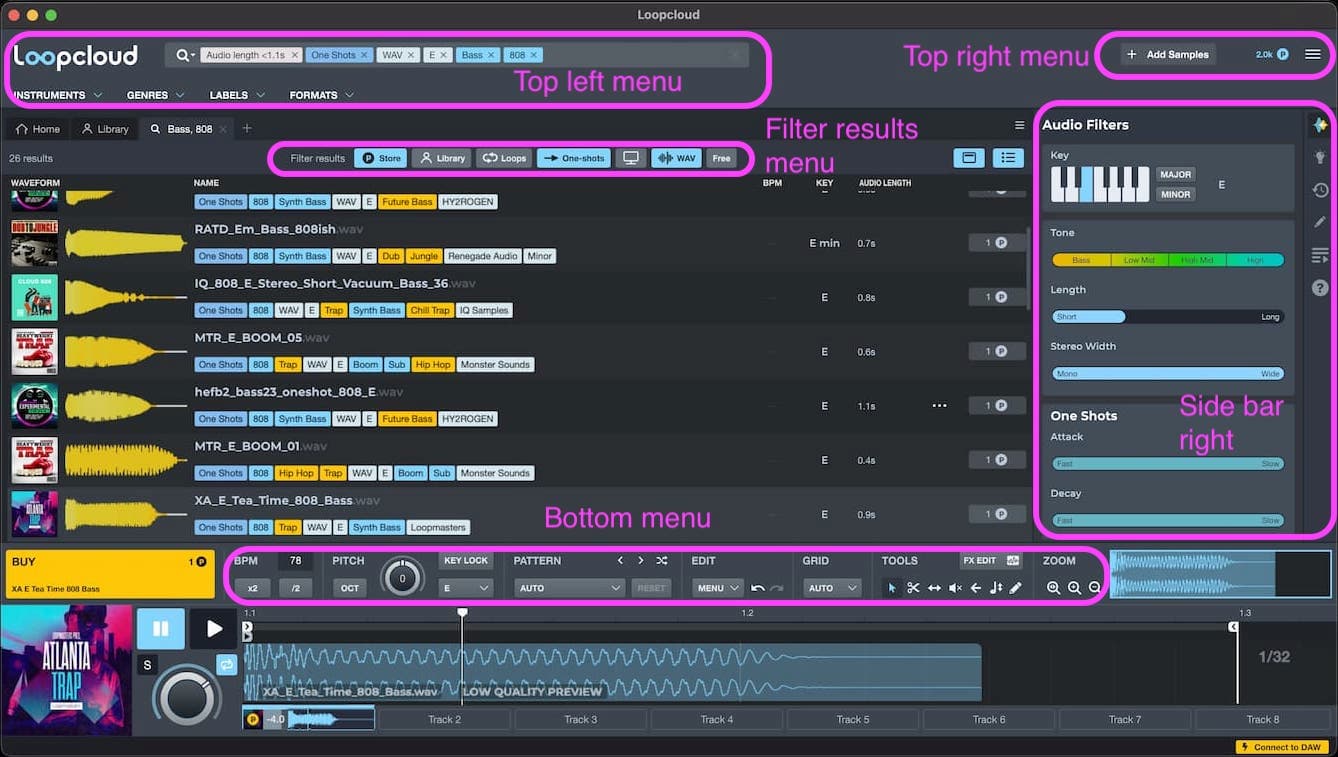Viewport: 1338px width, 757px height.
Task: Open the three-dots menu on hefb2_bass23 row
Action: (939, 406)
